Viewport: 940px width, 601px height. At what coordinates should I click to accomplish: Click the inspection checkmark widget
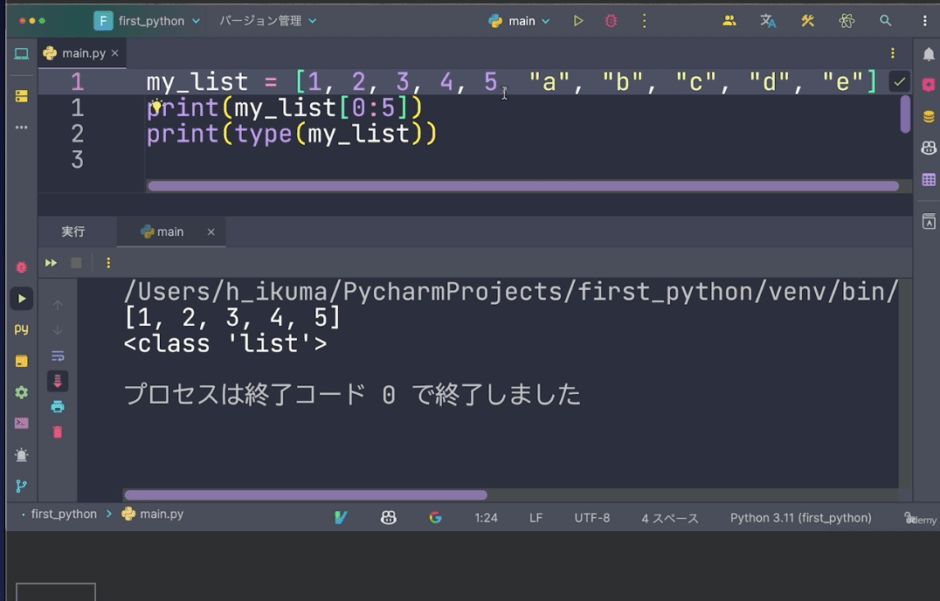[x=899, y=82]
